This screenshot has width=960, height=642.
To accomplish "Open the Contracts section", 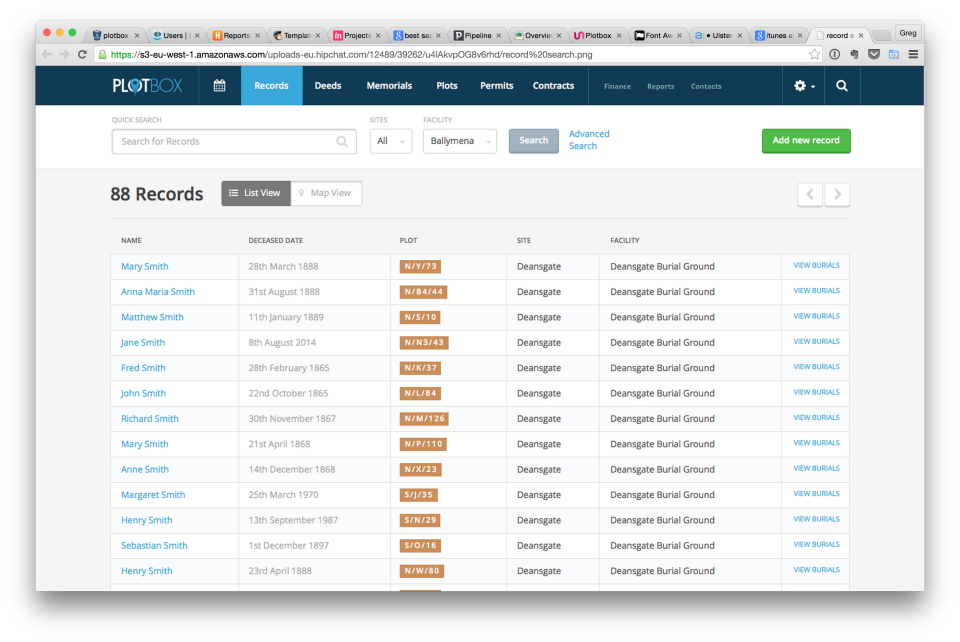I will point(553,86).
